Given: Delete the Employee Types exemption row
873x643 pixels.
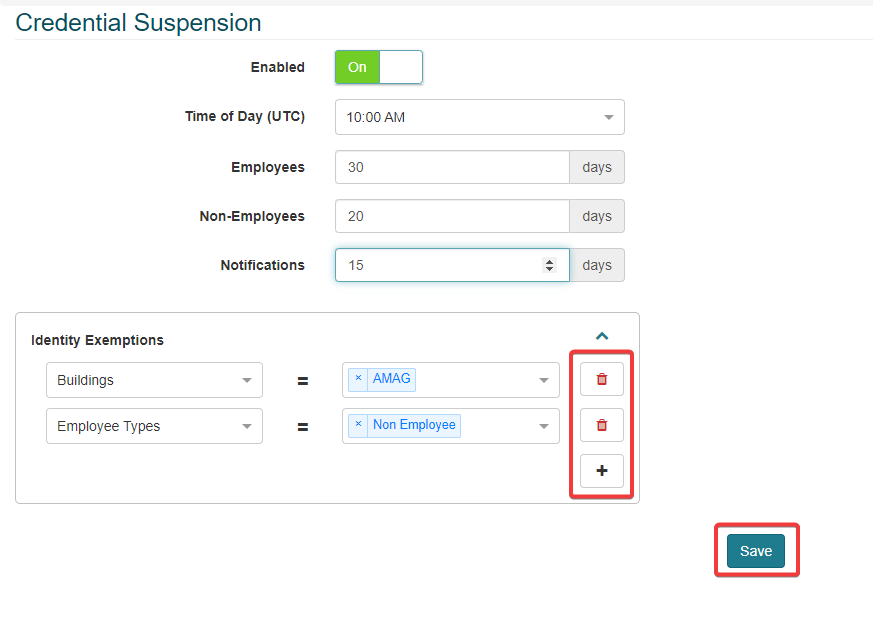Looking at the screenshot, I should 601,426.
